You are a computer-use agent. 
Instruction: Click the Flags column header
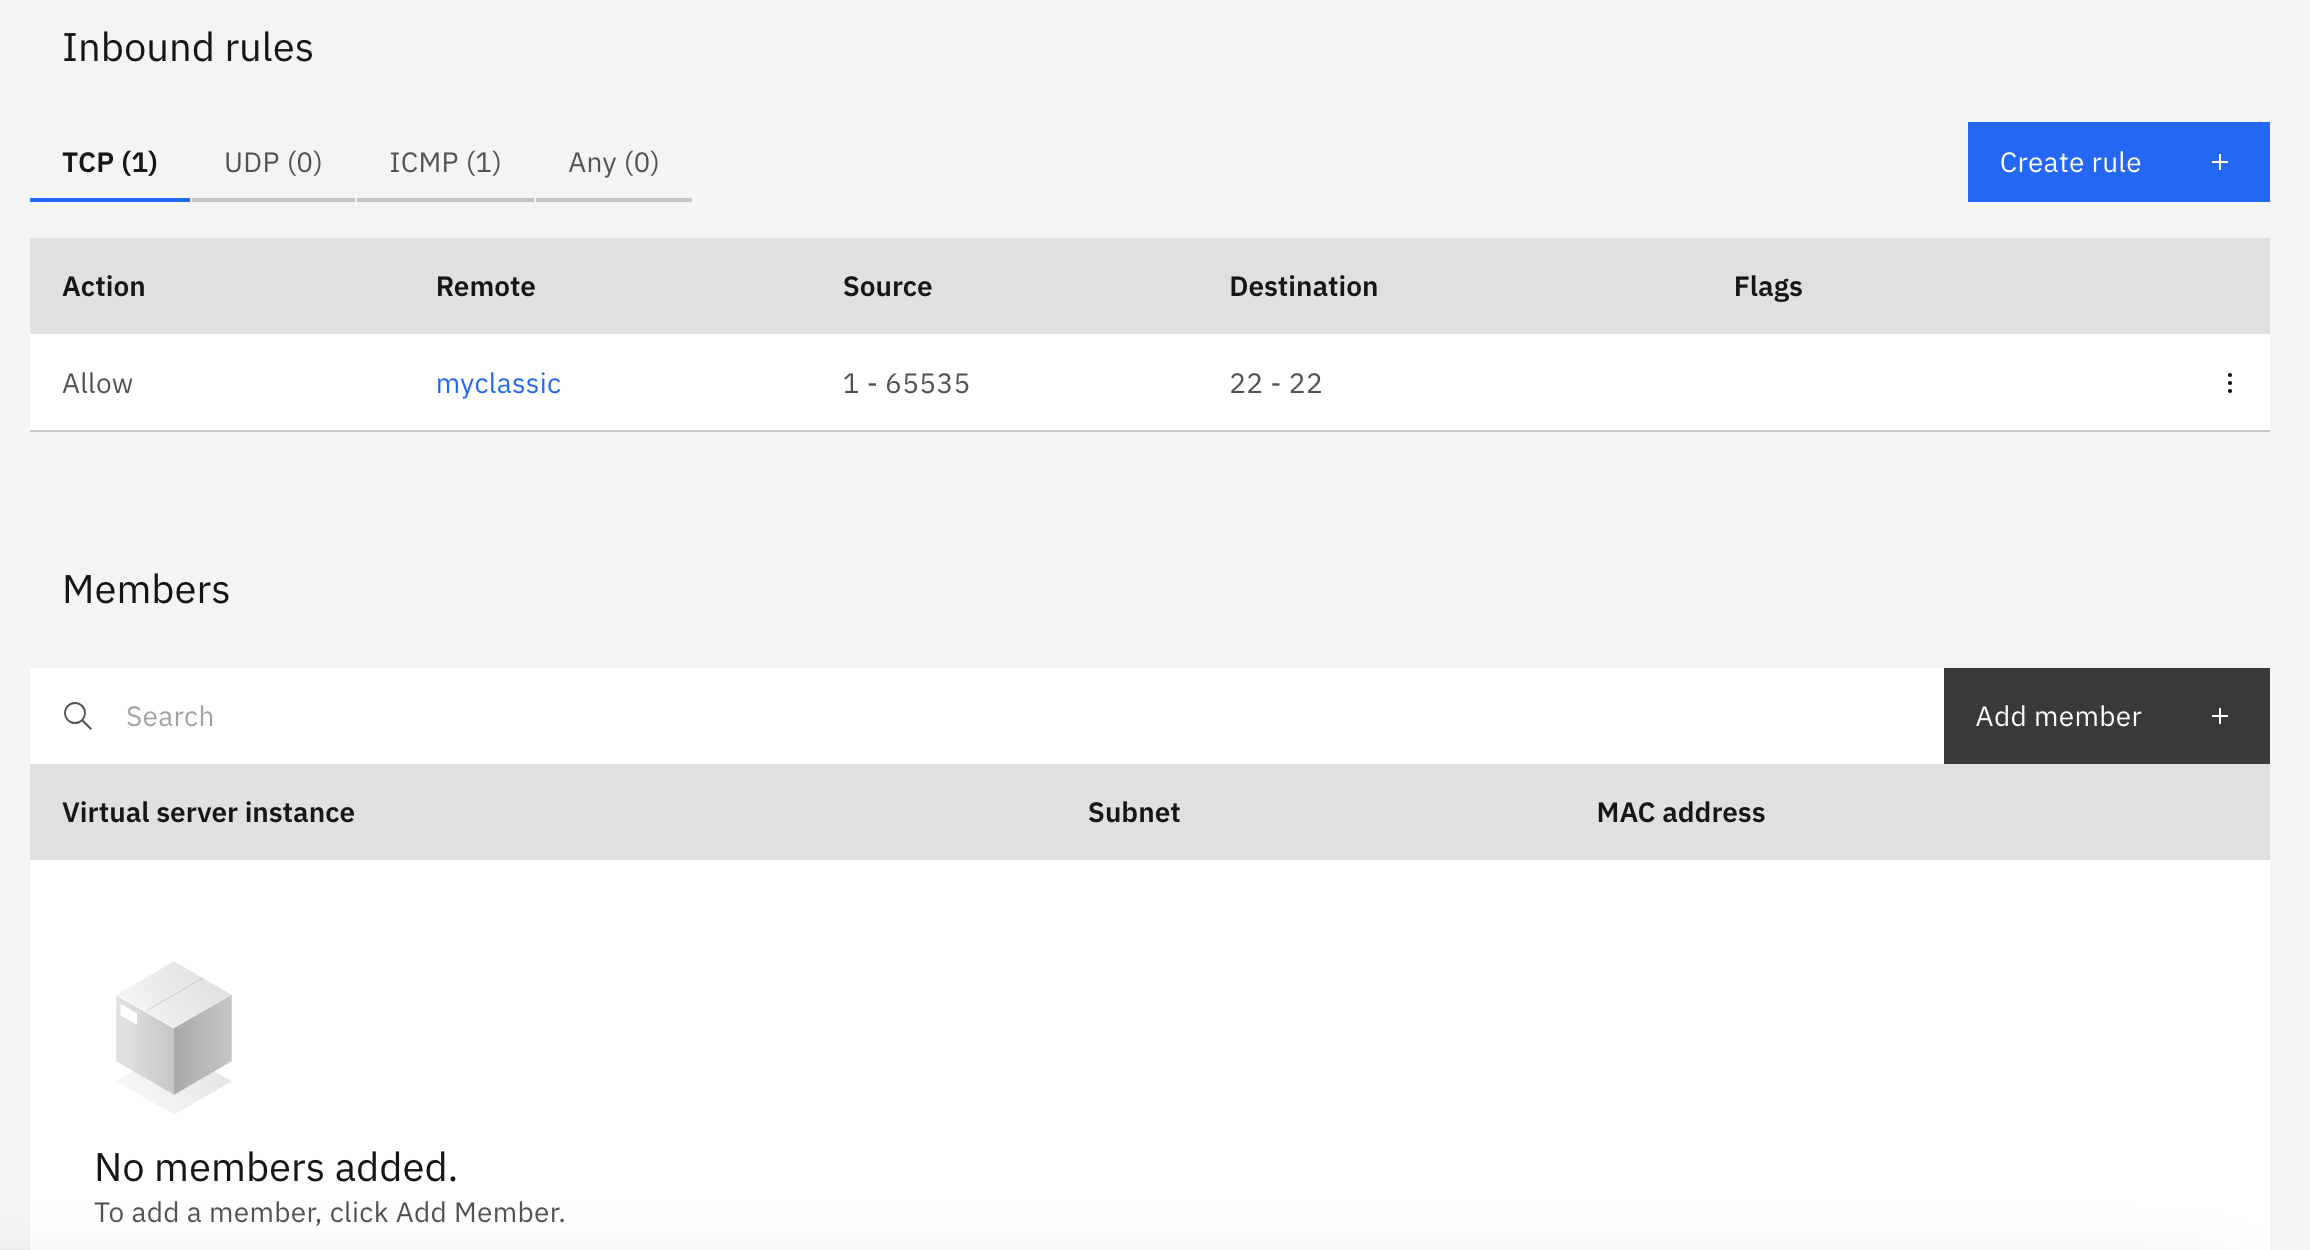(1767, 286)
